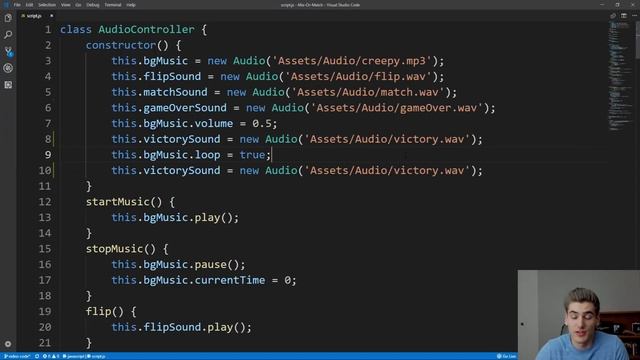Screen dimensions: 640x360
Task: Open the Help menu
Action: coord(131,5)
